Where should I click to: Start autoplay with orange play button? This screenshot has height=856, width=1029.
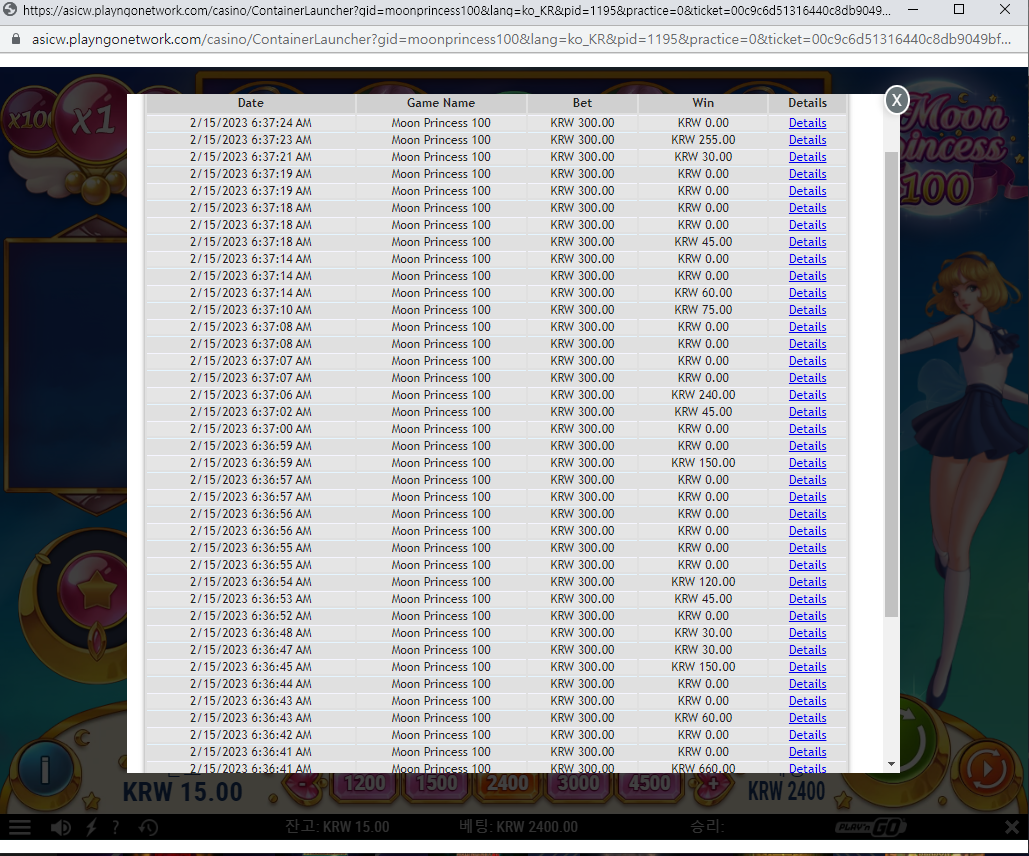click(x=986, y=769)
